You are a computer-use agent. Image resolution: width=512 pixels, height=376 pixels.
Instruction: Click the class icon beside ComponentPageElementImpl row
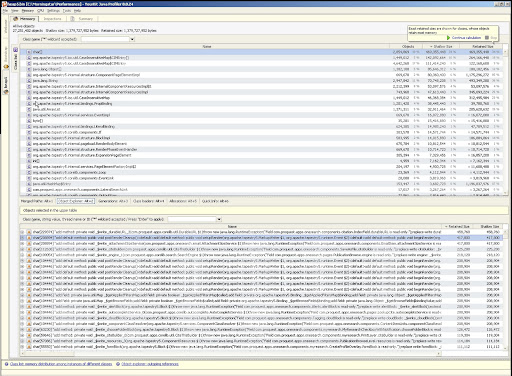(29, 75)
